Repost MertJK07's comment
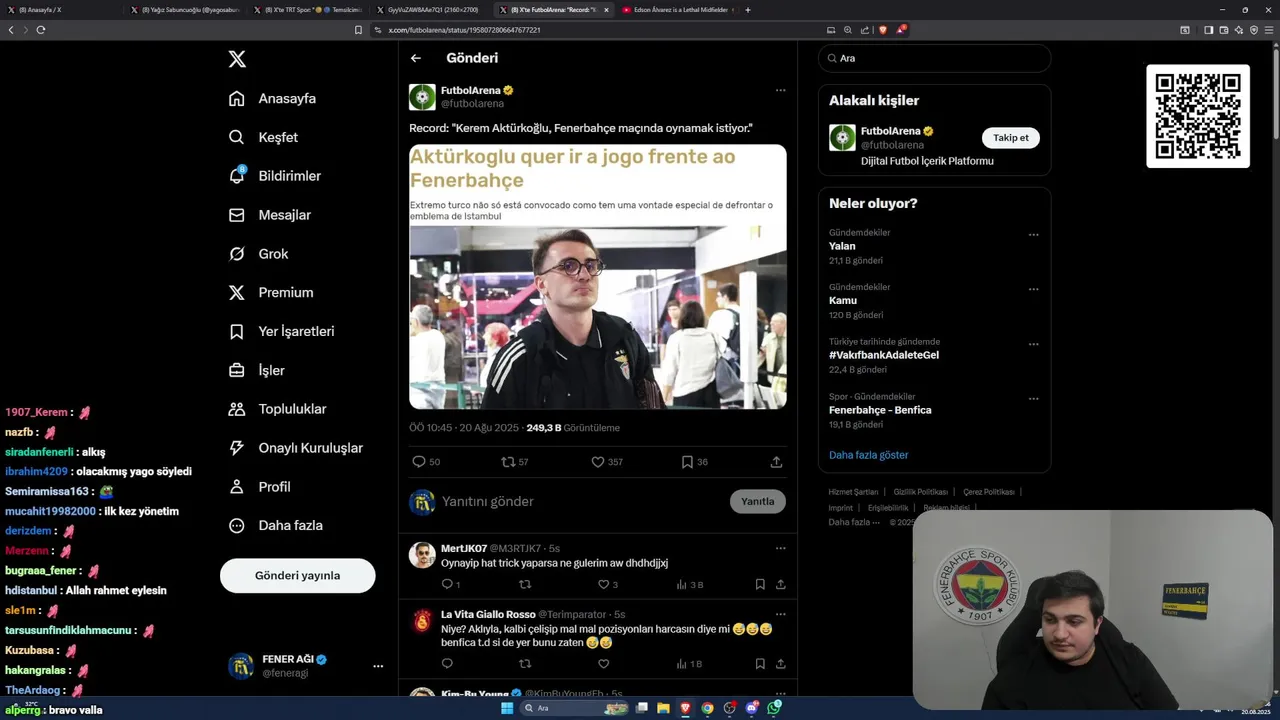The image size is (1280, 720). [x=525, y=584]
